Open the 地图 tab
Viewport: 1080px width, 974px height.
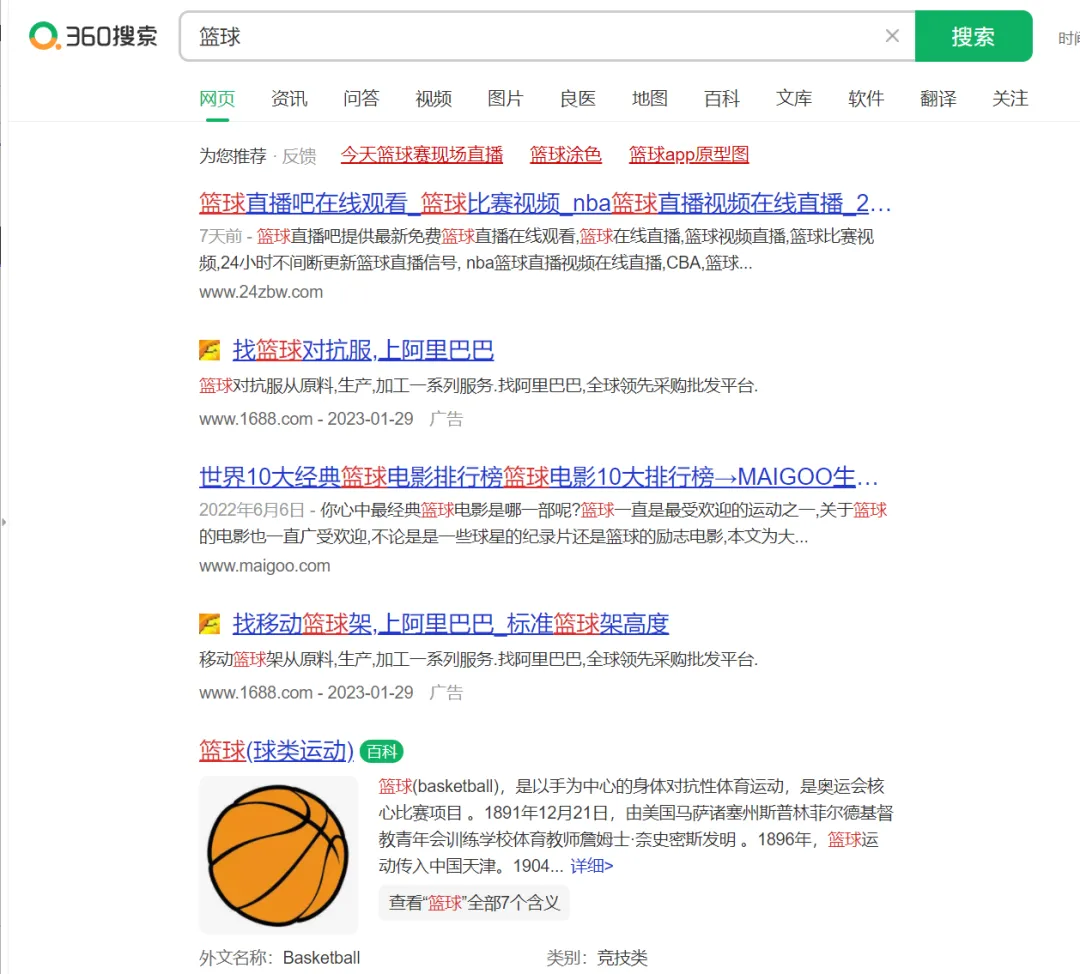(x=650, y=99)
